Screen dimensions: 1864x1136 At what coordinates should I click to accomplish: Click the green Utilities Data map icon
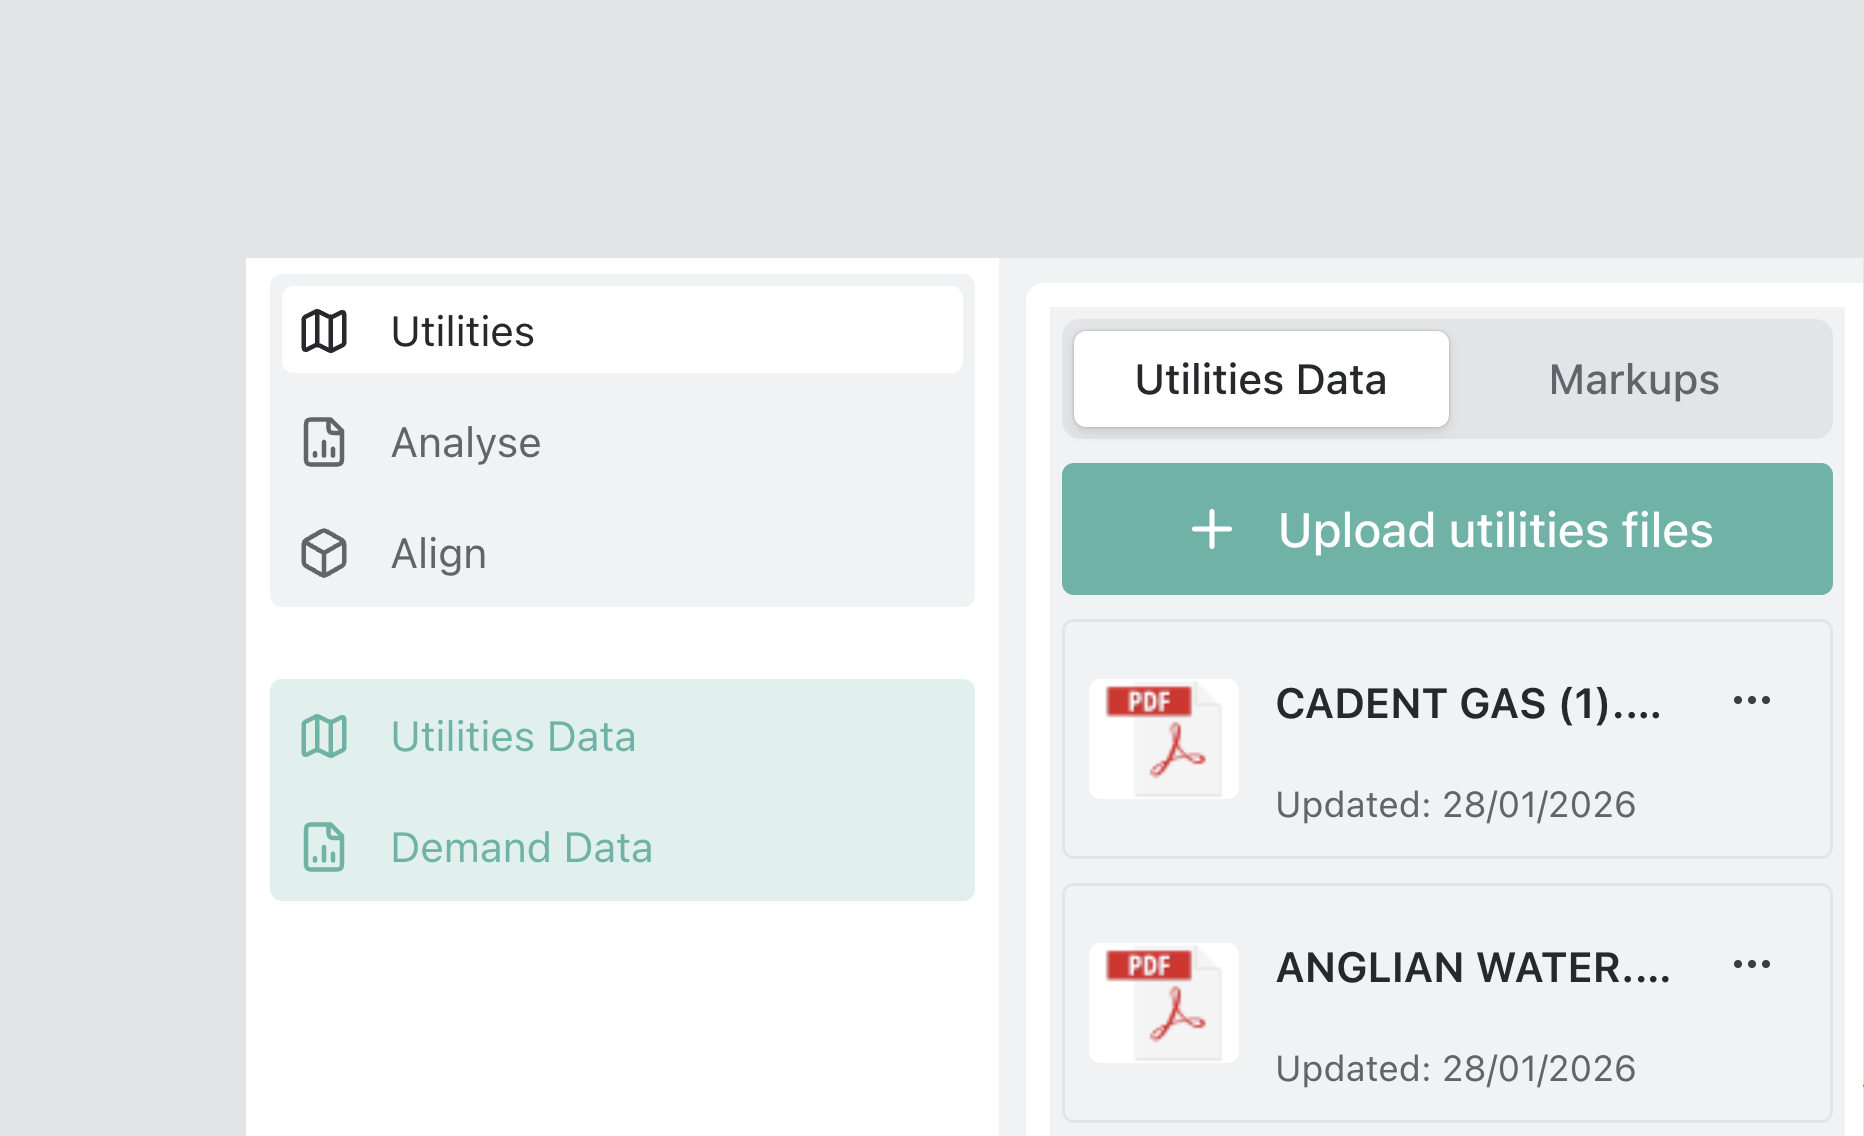324,737
